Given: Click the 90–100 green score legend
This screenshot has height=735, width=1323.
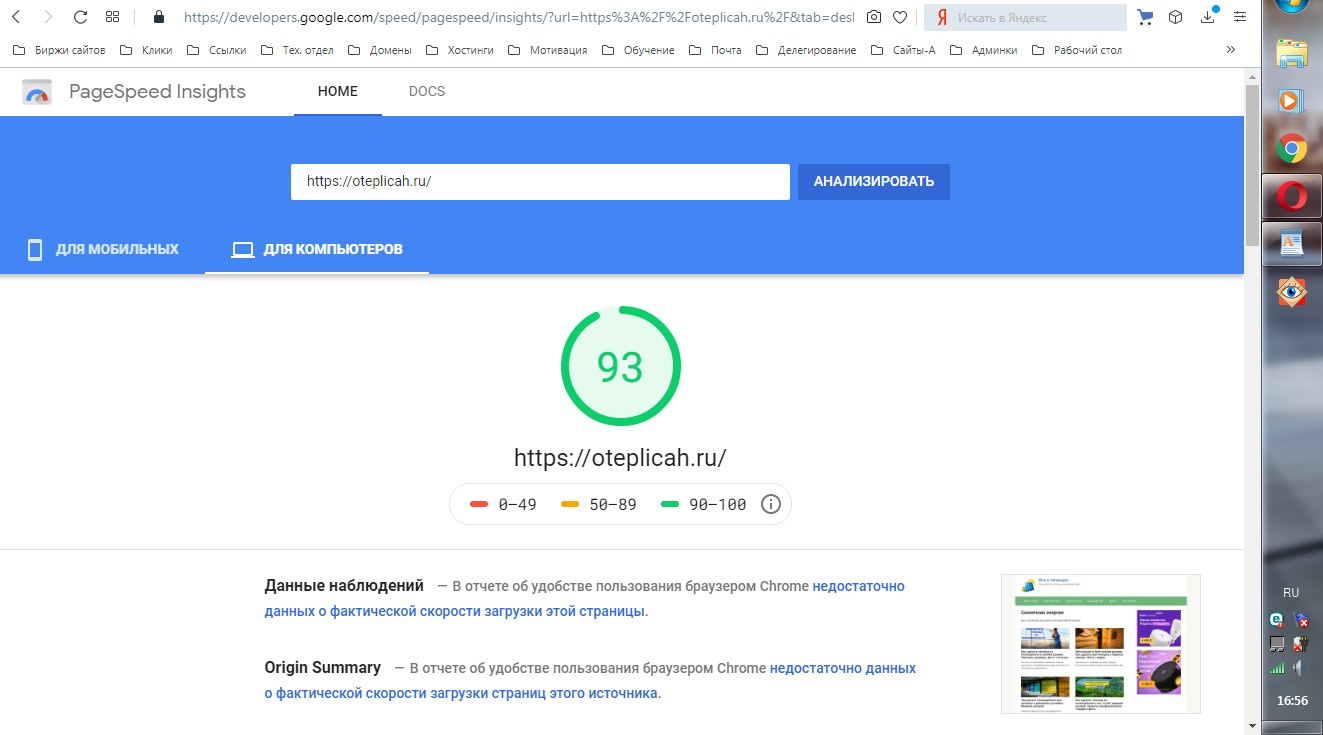Looking at the screenshot, I should pyautogui.click(x=704, y=504).
